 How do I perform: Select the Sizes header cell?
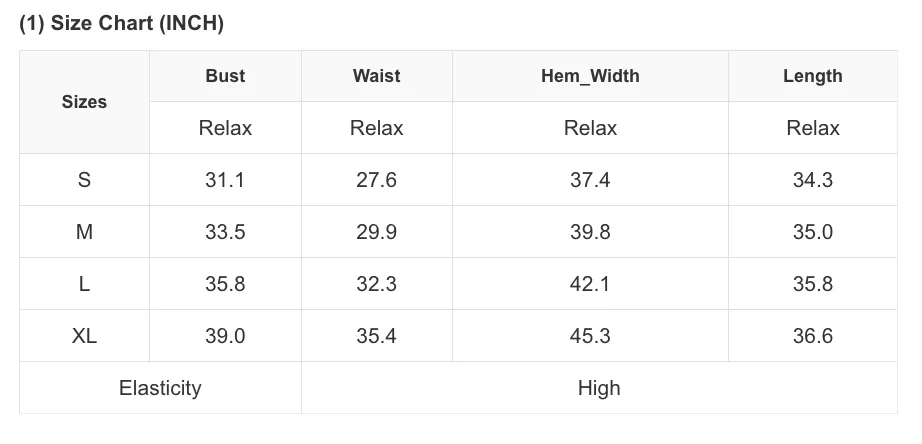[x=84, y=102]
